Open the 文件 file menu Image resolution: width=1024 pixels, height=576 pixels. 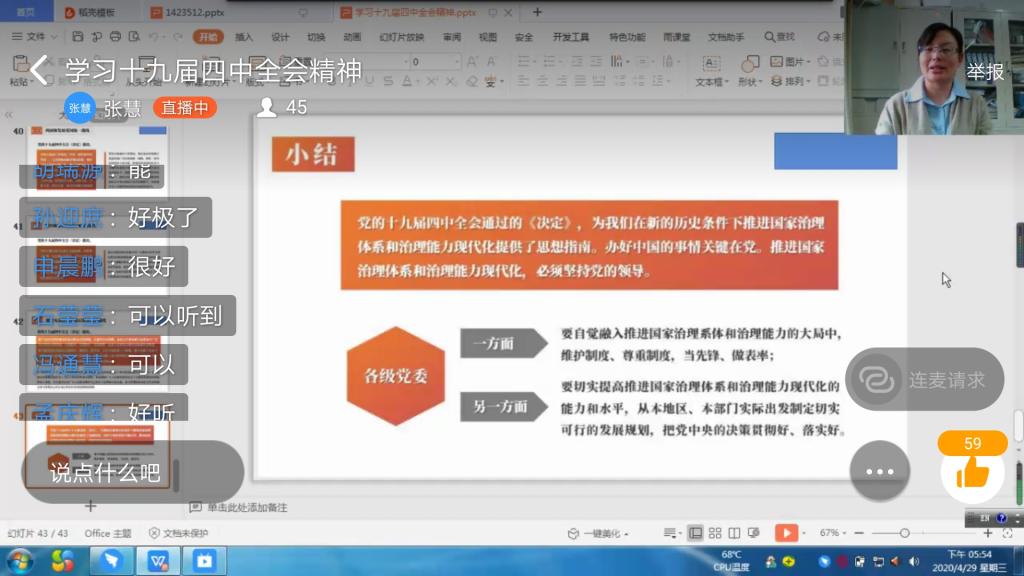coord(35,37)
